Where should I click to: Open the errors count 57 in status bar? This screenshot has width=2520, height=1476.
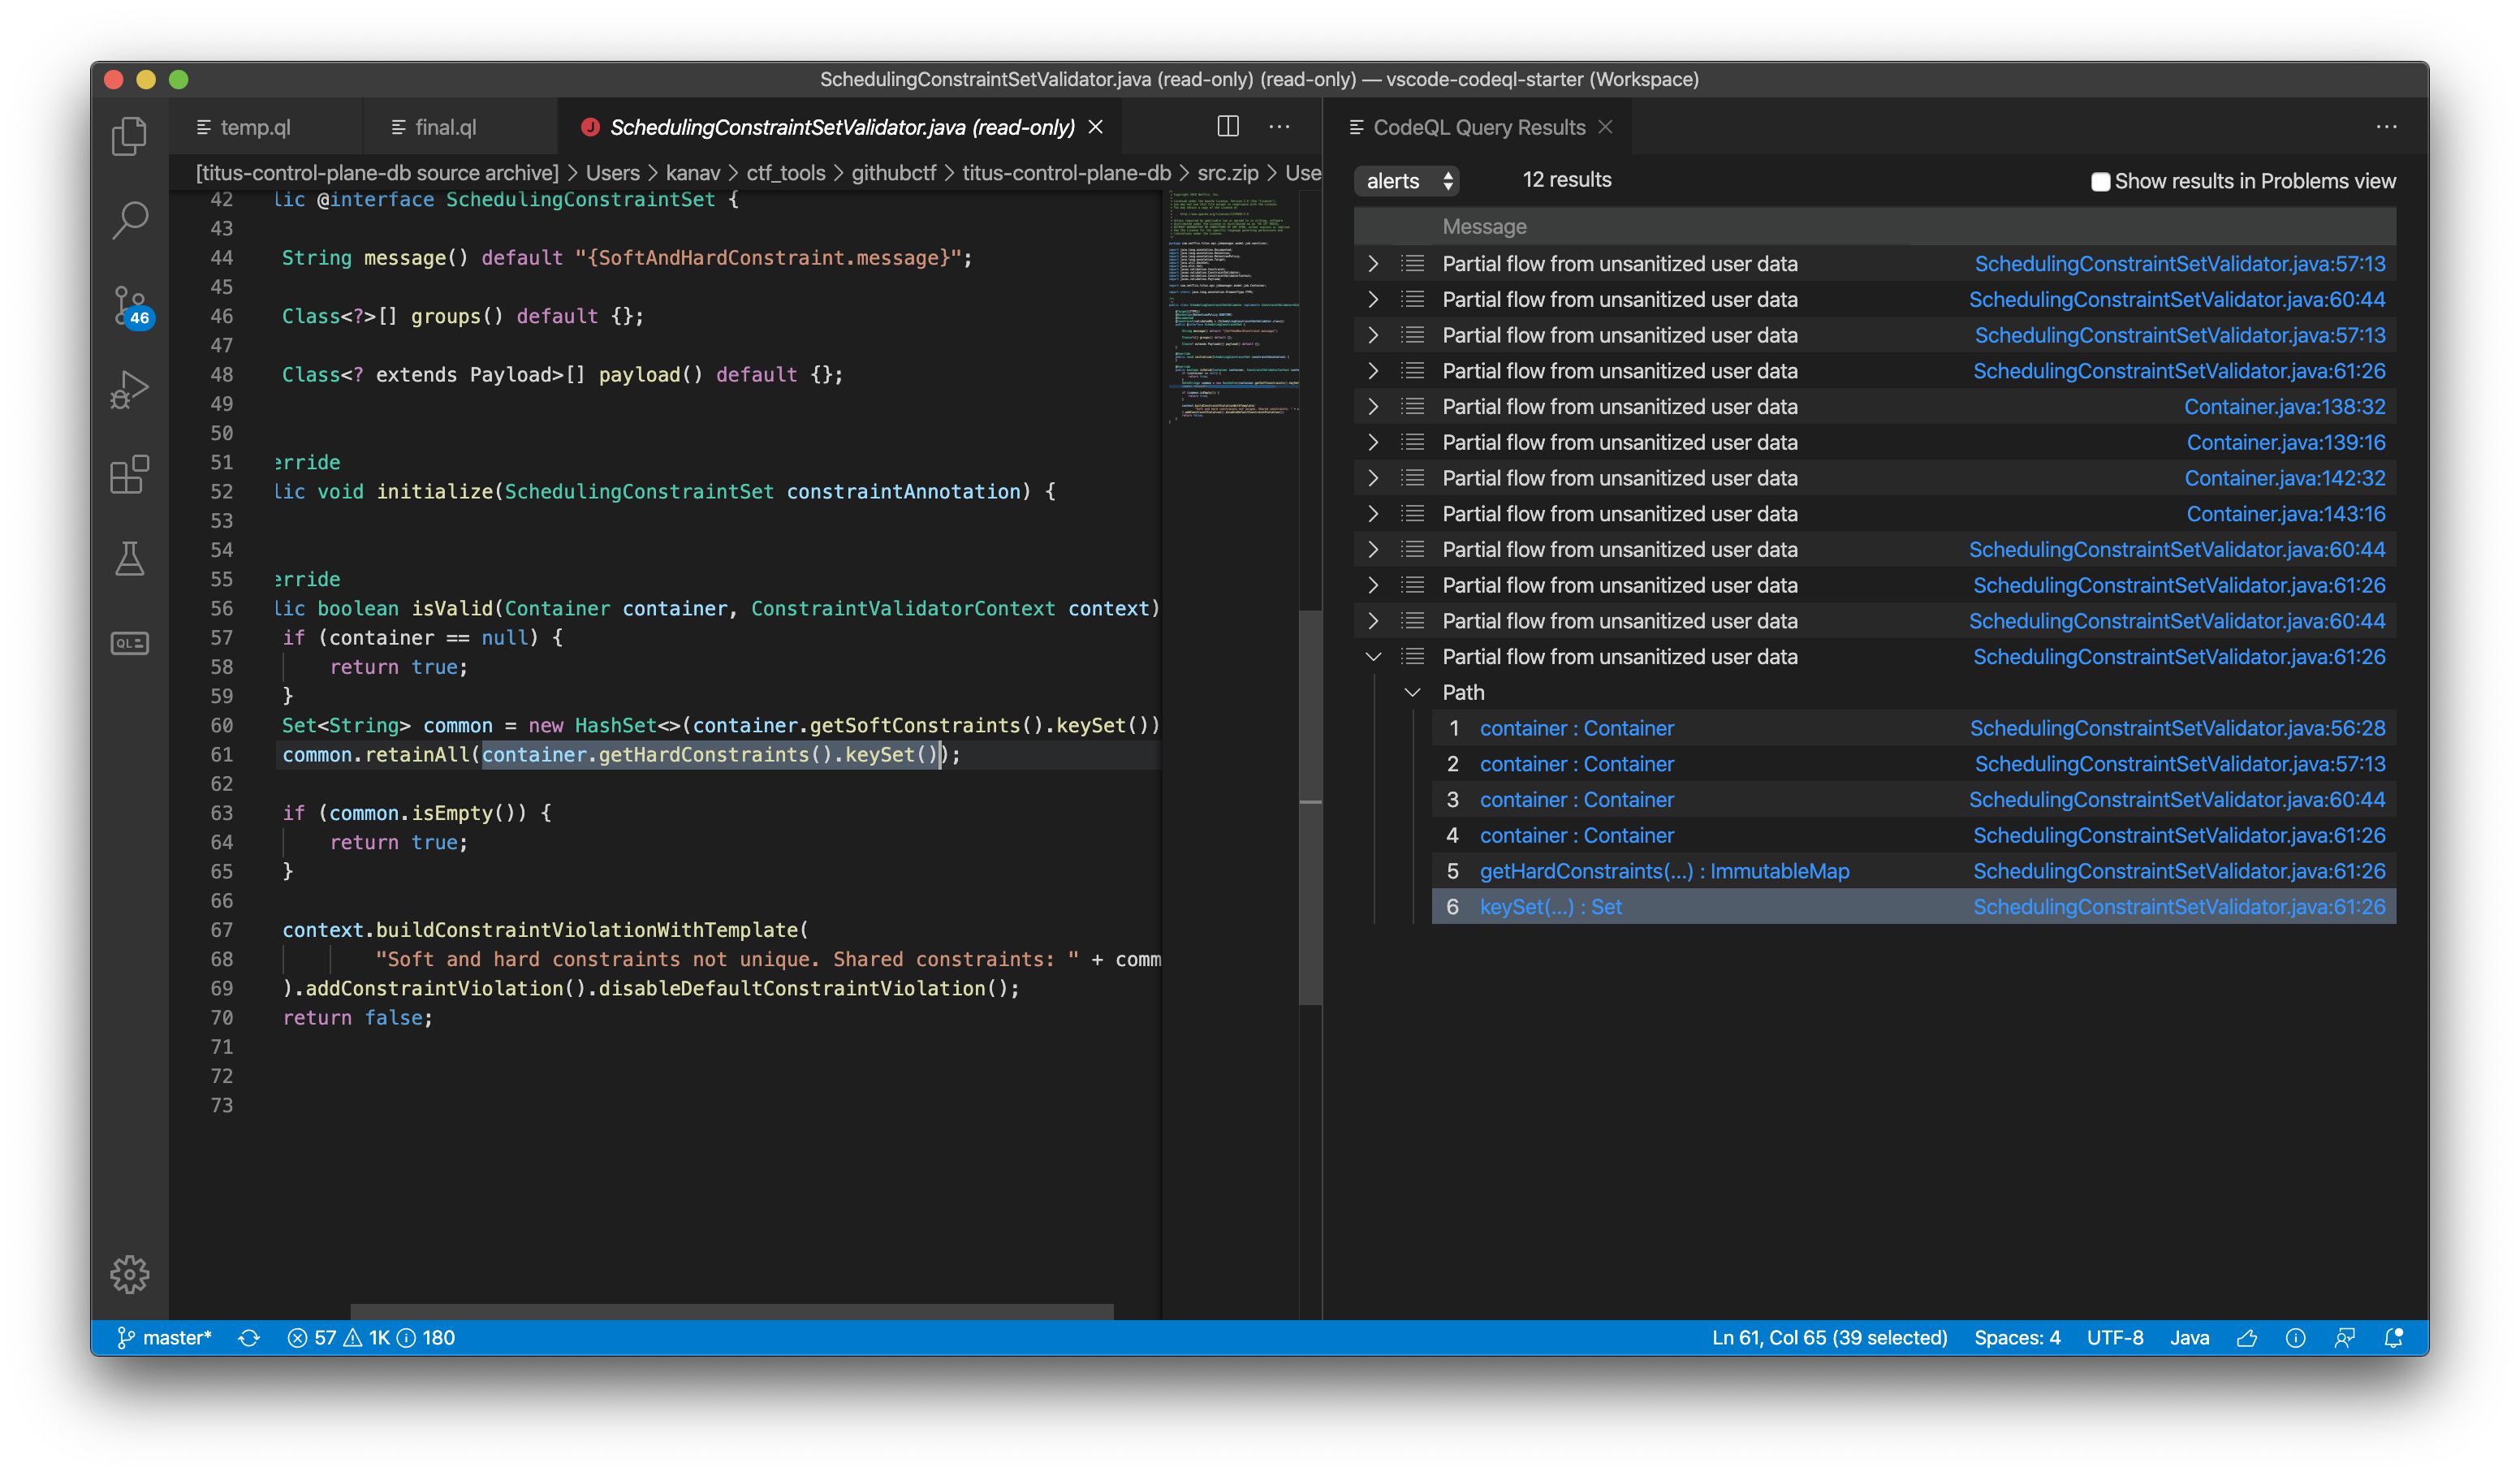(312, 1338)
